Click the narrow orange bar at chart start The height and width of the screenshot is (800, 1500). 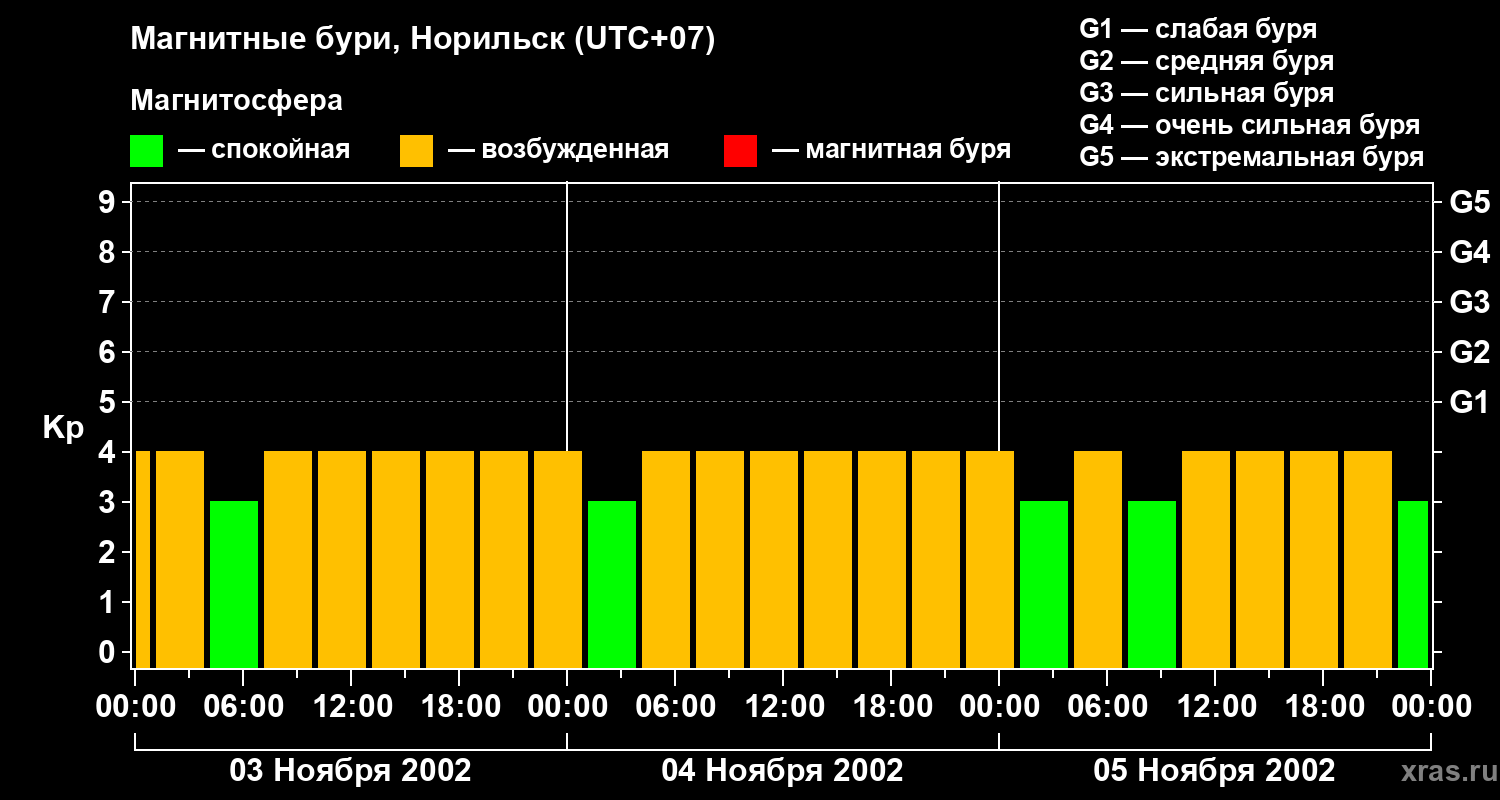[x=142, y=559]
